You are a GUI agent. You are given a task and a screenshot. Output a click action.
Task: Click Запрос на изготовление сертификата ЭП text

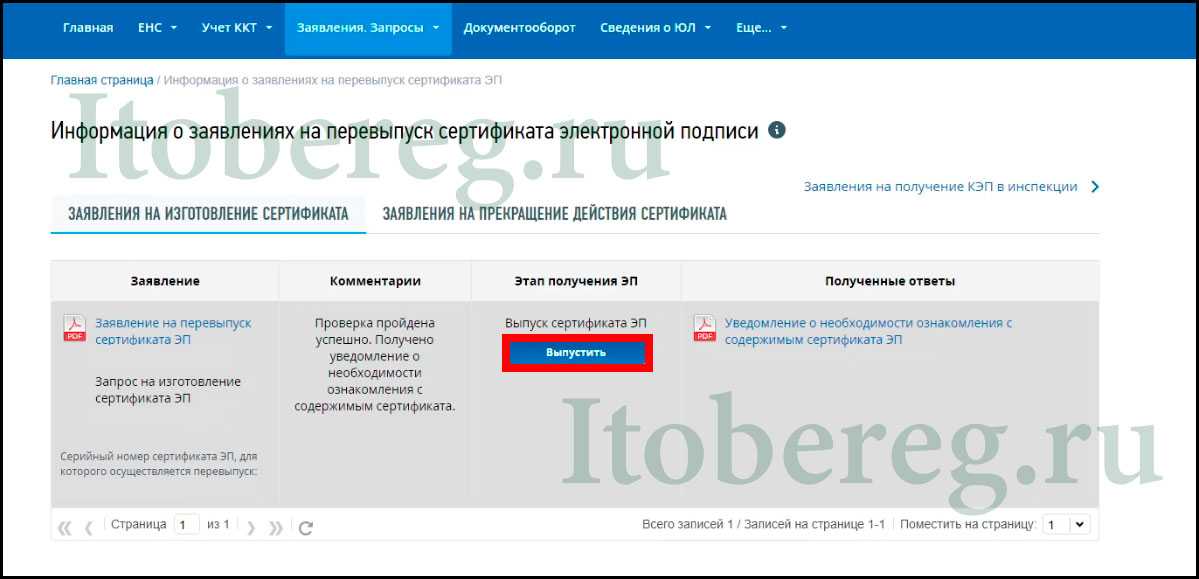[x=168, y=389]
